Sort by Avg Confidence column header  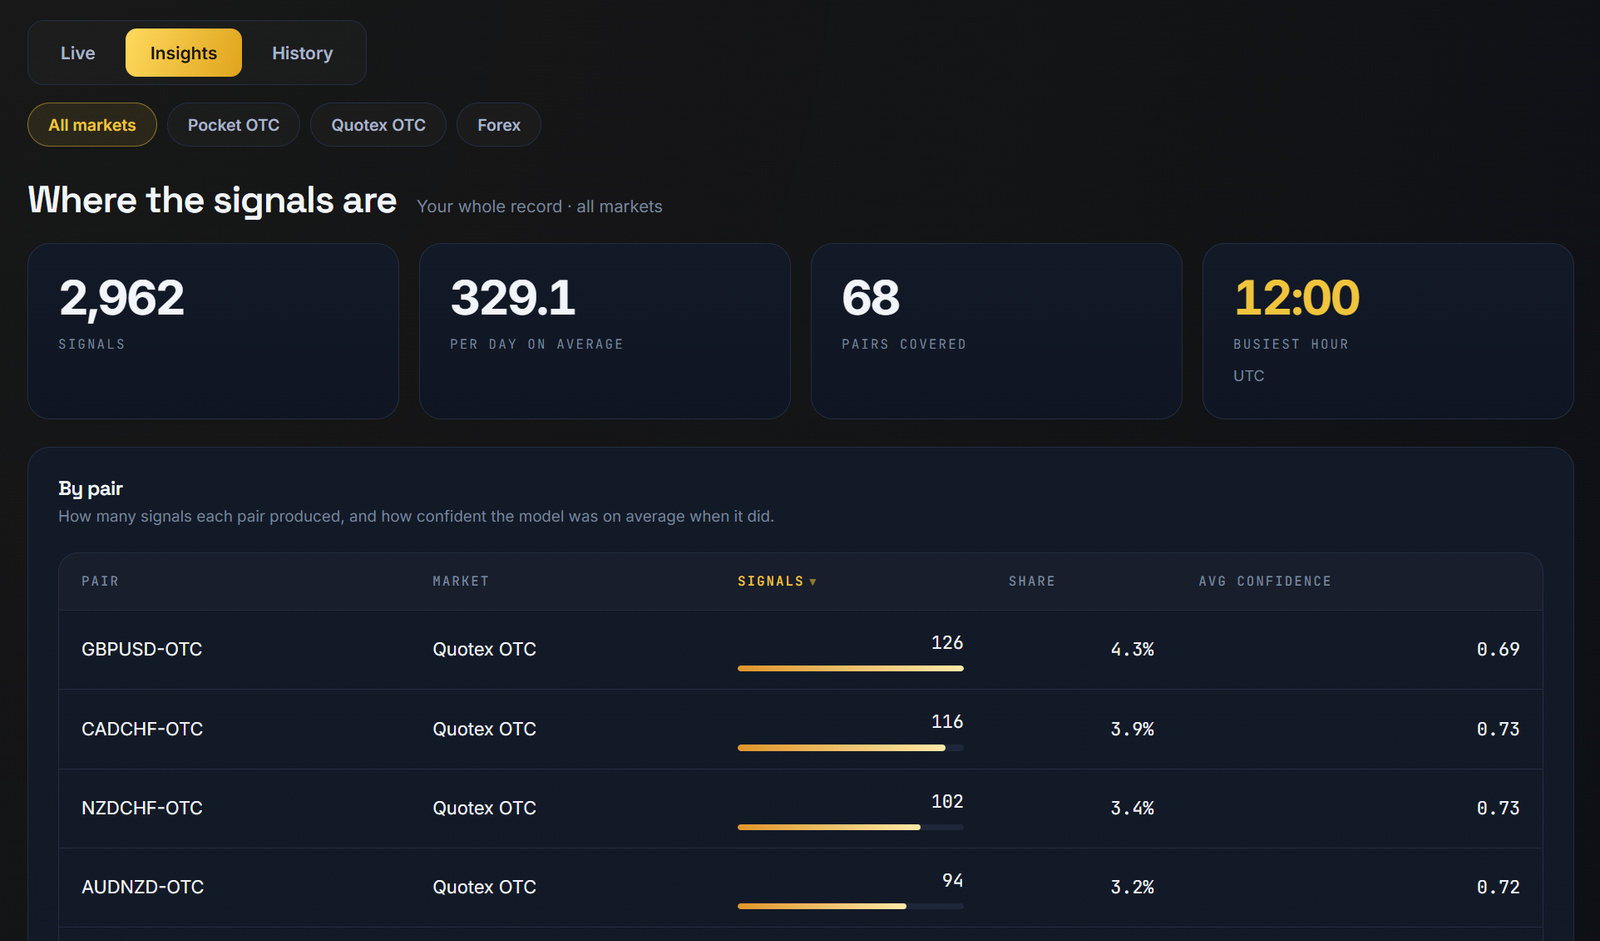[x=1265, y=581]
